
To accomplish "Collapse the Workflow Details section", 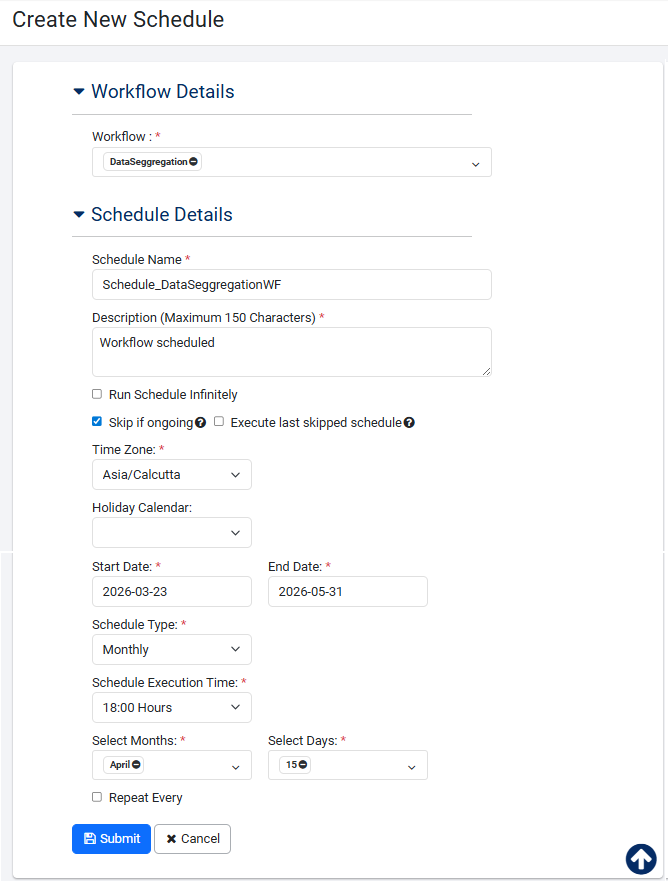I will pos(79,92).
